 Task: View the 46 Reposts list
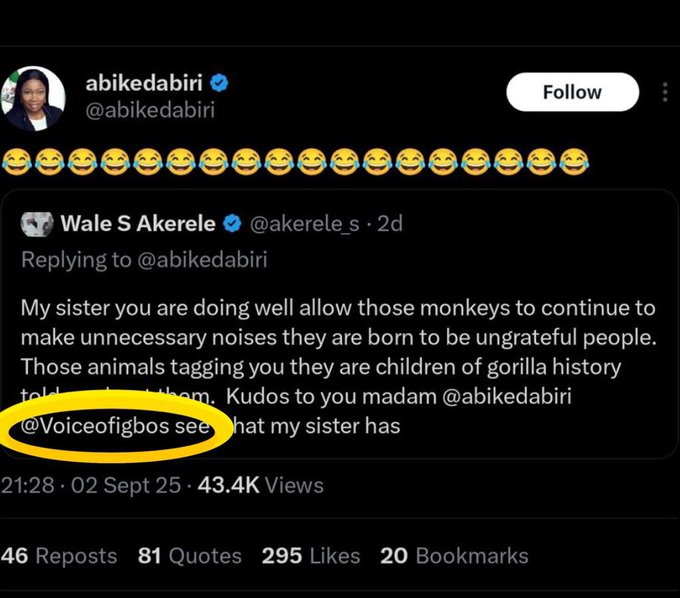(59, 556)
